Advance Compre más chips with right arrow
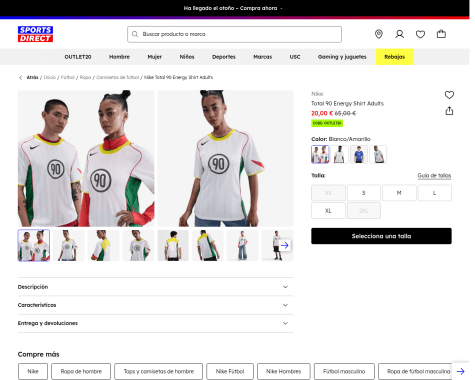This screenshot has width=475, height=380. coord(461,371)
